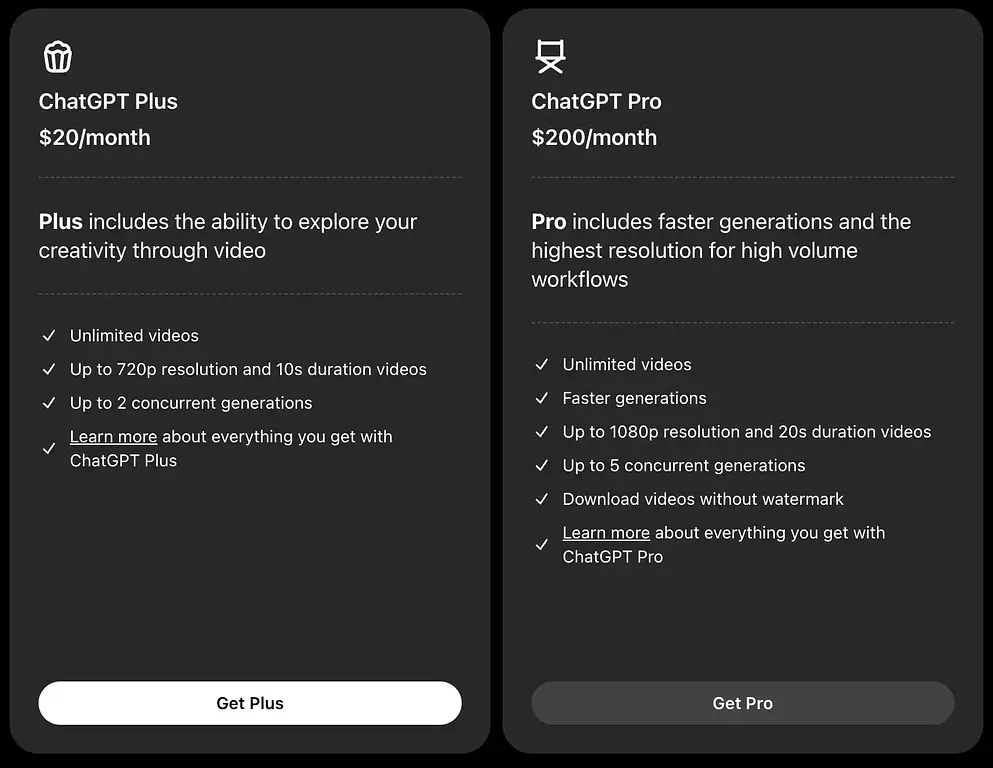Screen dimensions: 993x768
Task: Click the Get Pro button
Action: [742, 703]
